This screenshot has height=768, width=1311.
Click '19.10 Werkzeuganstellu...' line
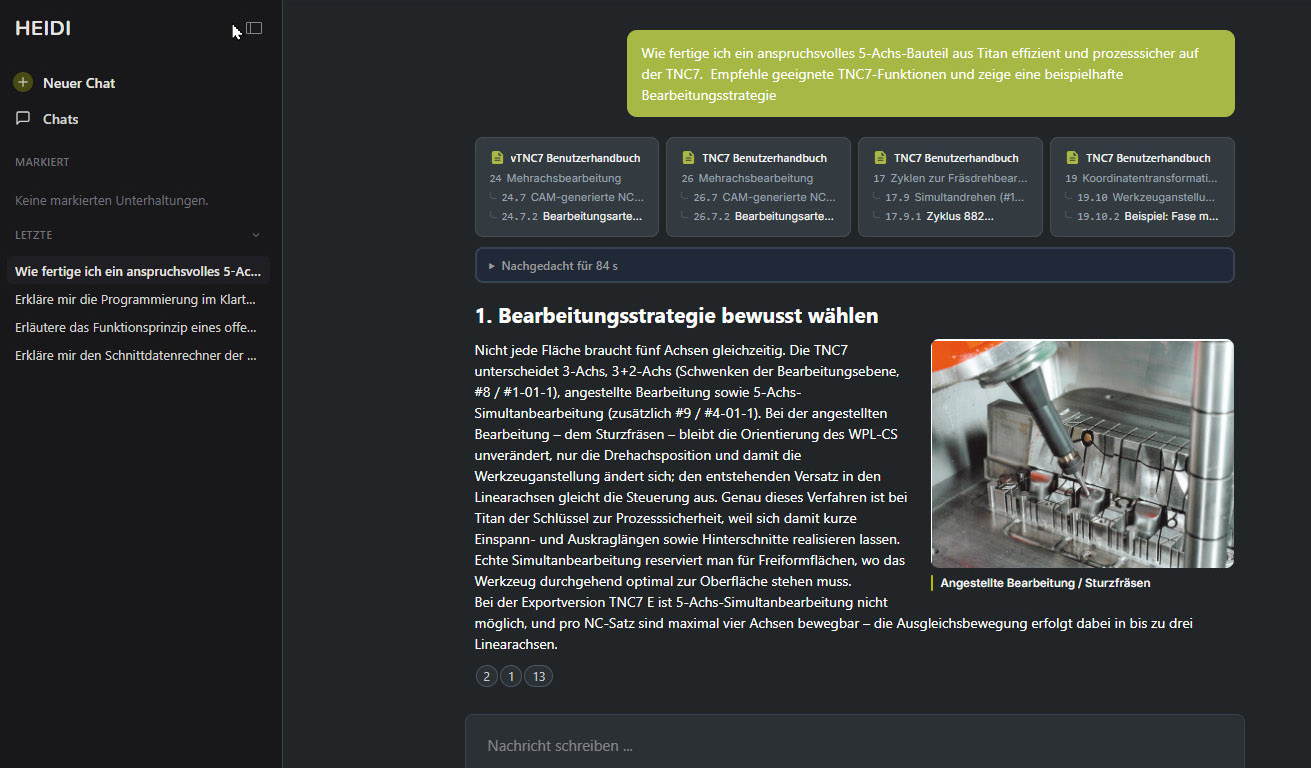pos(1147,197)
